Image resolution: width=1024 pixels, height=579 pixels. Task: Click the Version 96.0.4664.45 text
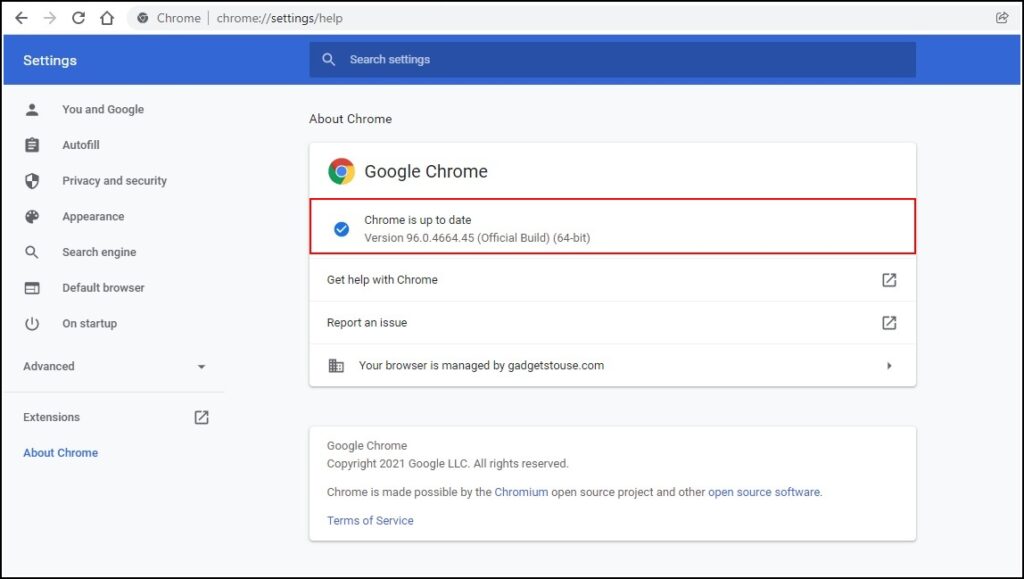[x=477, y=238]
